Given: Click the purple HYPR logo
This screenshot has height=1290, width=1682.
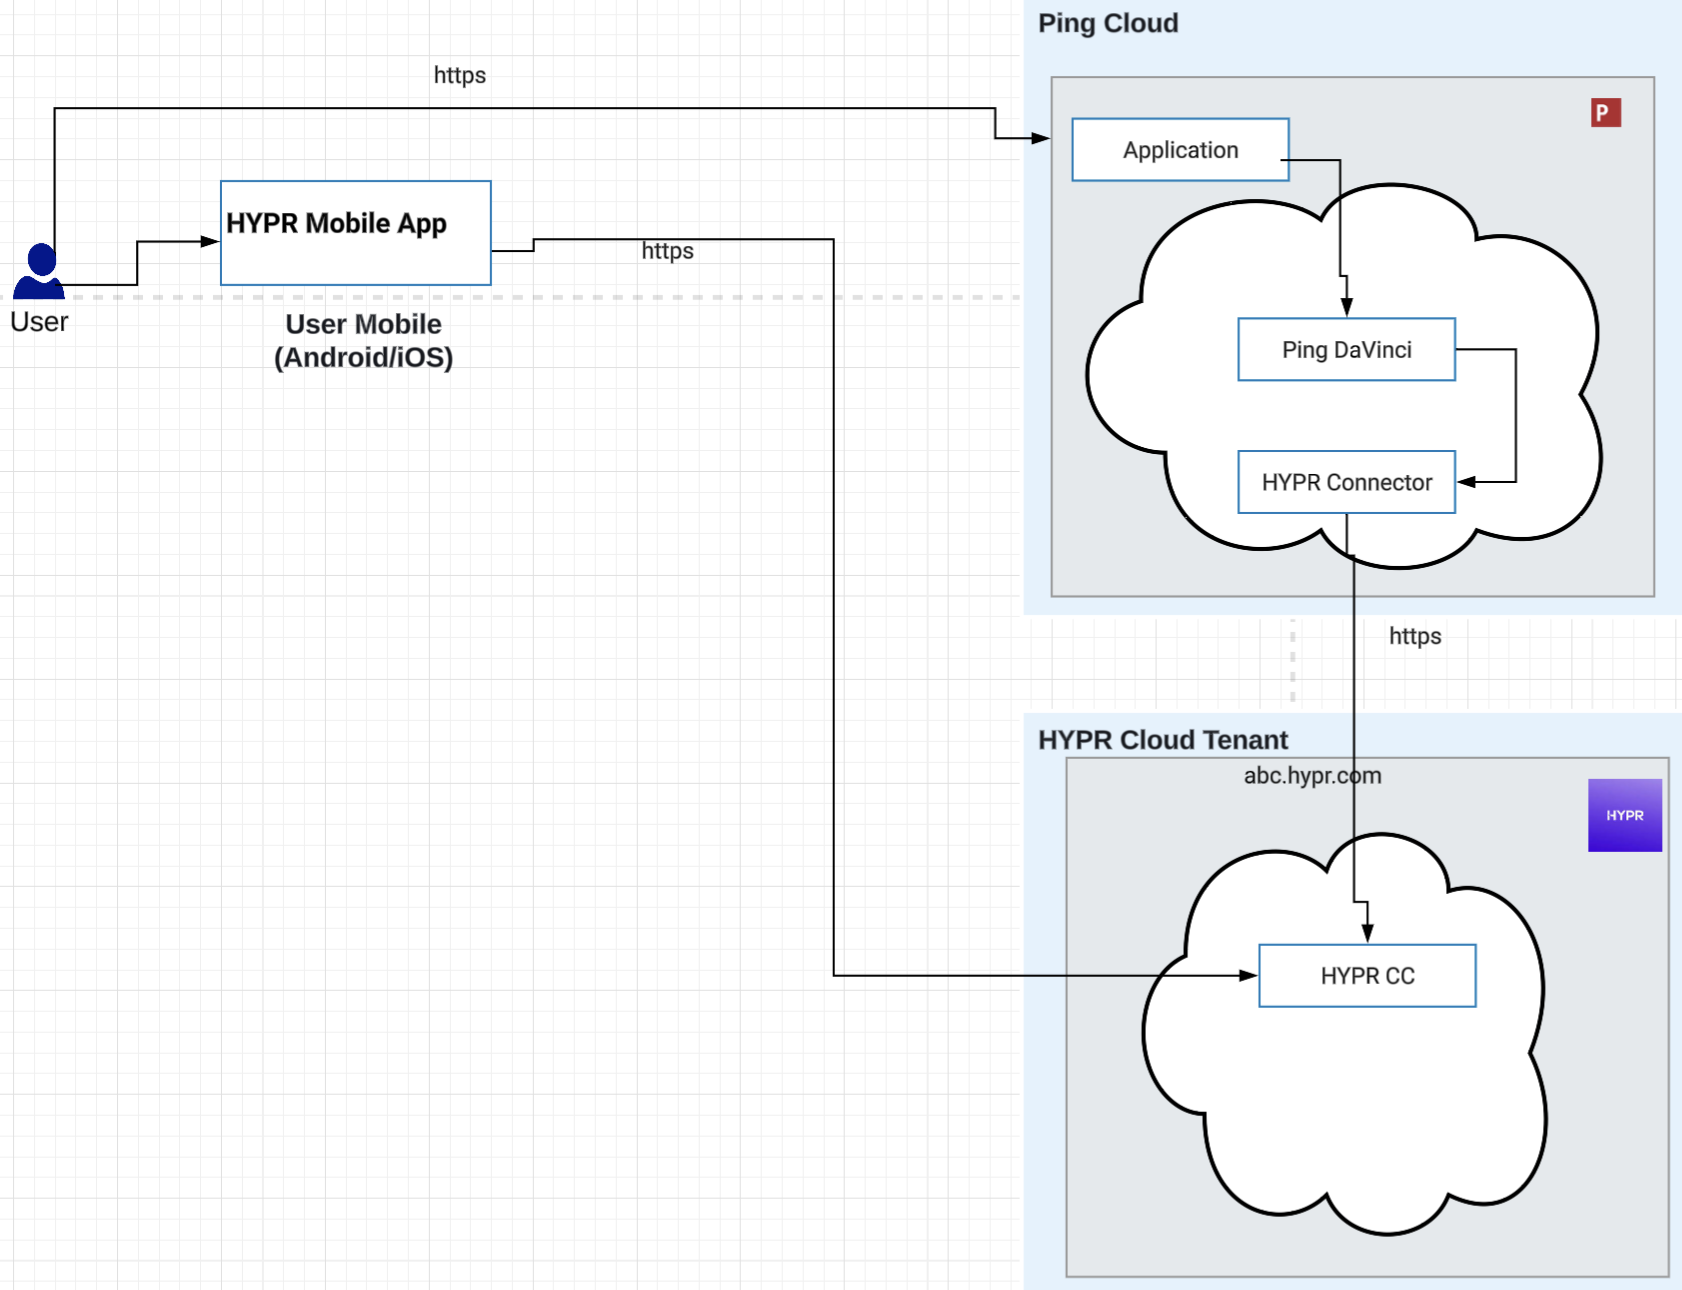Looking at the screenshot, I should point(1624,815).
